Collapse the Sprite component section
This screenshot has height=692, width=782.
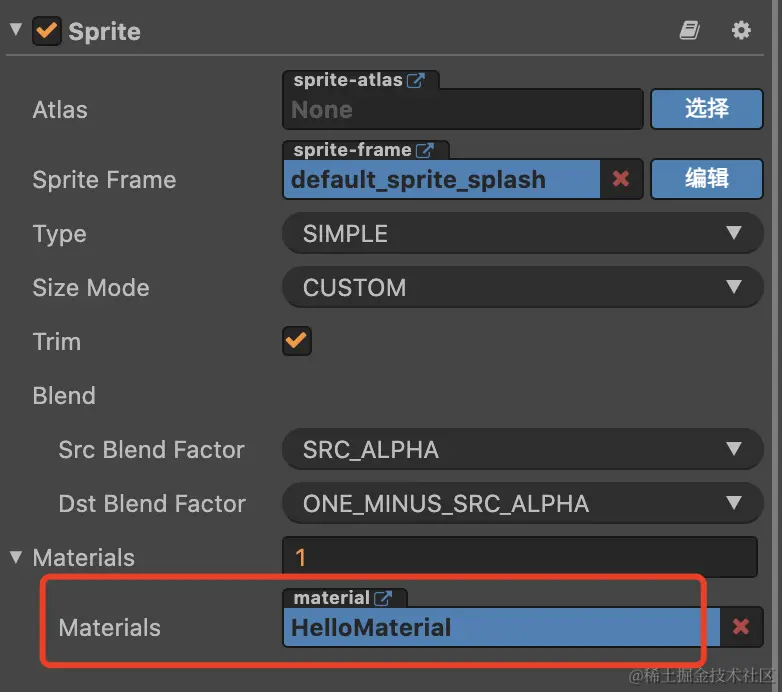(x=15, y=31)
